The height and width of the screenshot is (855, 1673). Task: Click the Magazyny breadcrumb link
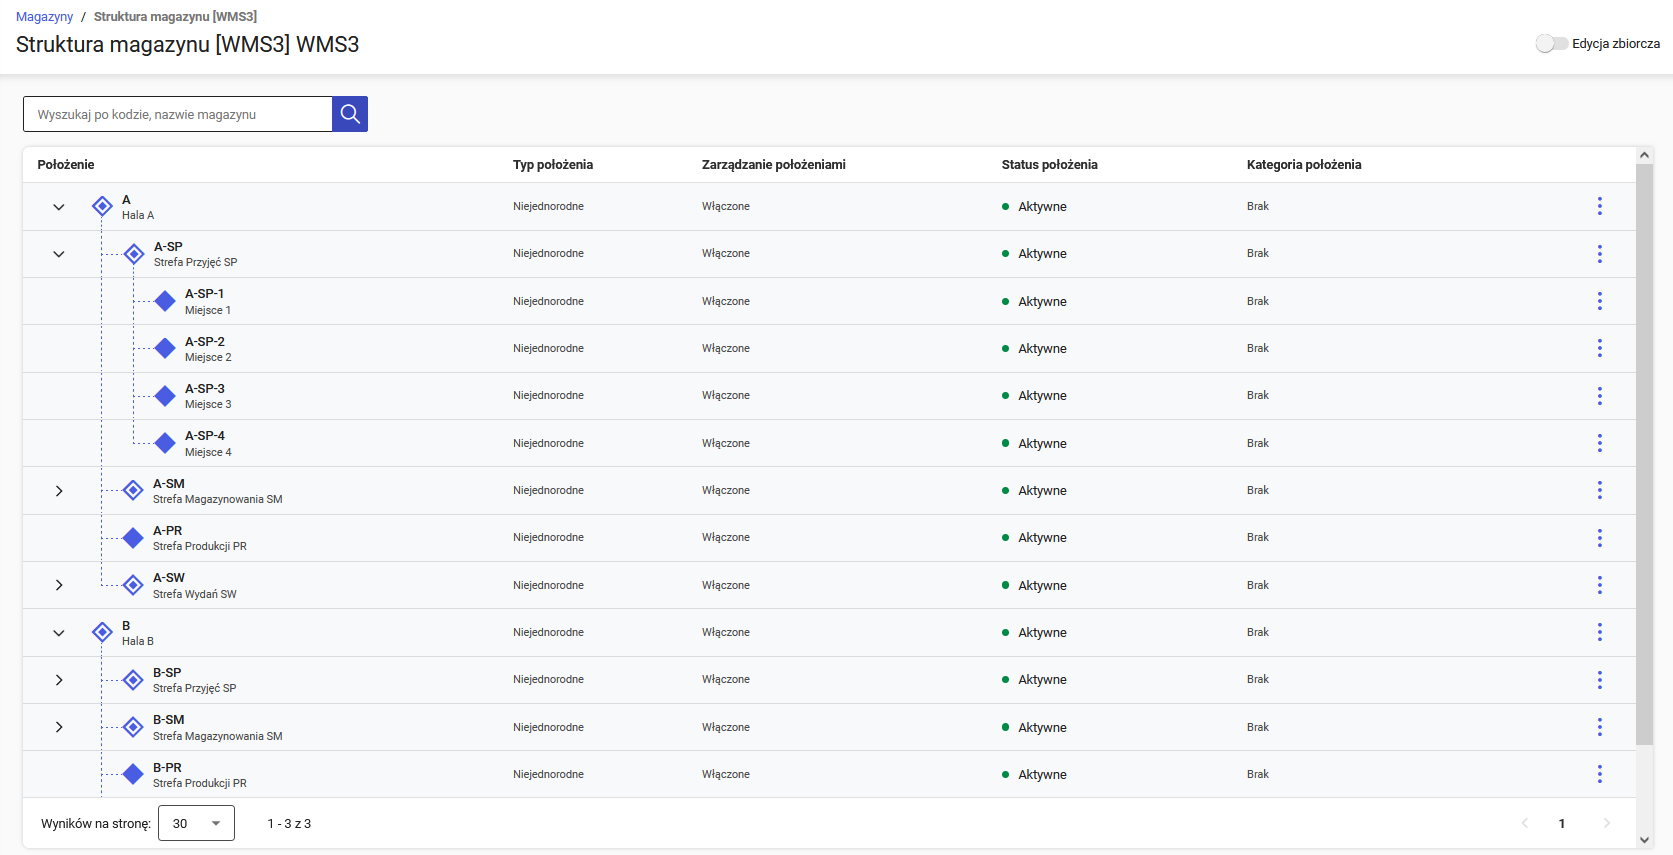pos(44,17)
